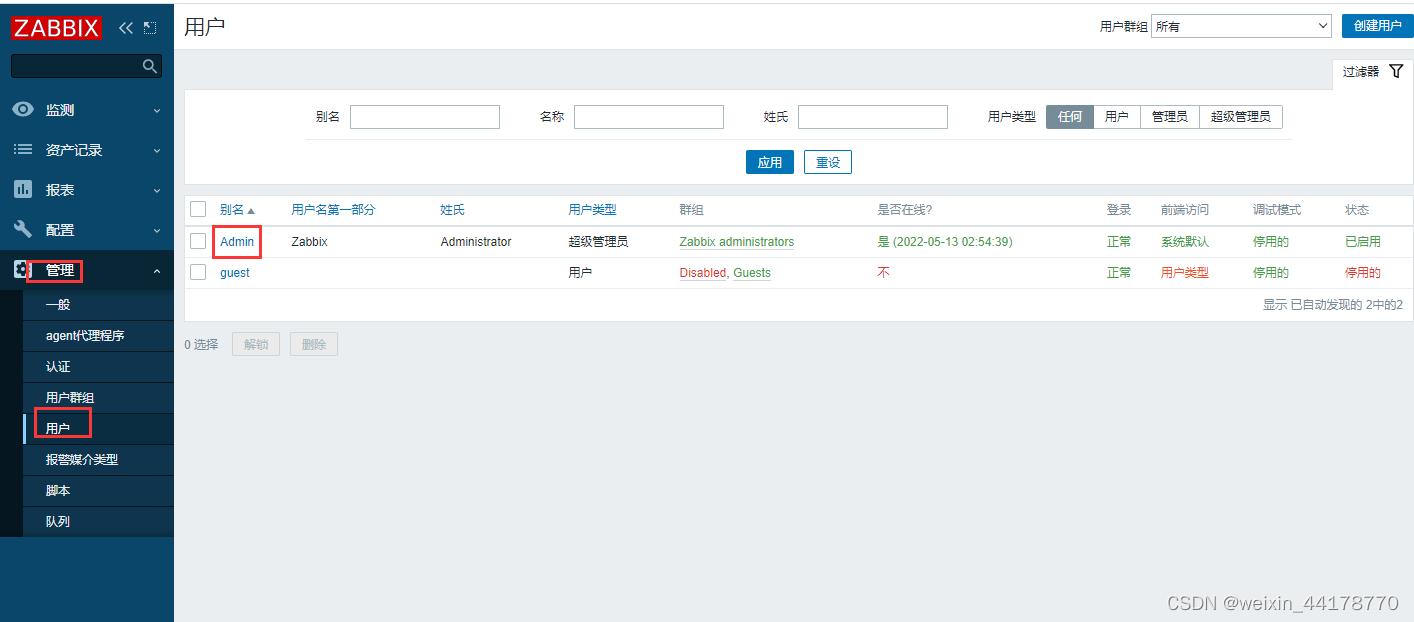The height and width of the screenshot is (622, 1414).
Task: Check the box for the guest row
Action: [198, 272]
